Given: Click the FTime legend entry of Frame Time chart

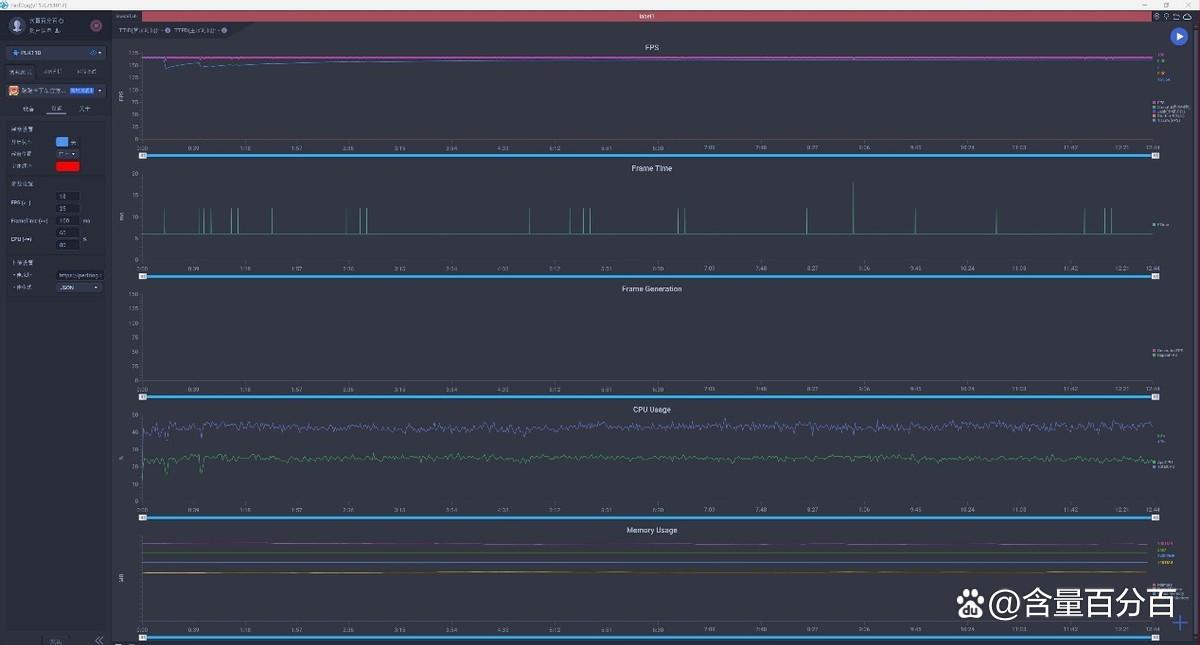Looking at the screenshot, I should (1161, 224).
